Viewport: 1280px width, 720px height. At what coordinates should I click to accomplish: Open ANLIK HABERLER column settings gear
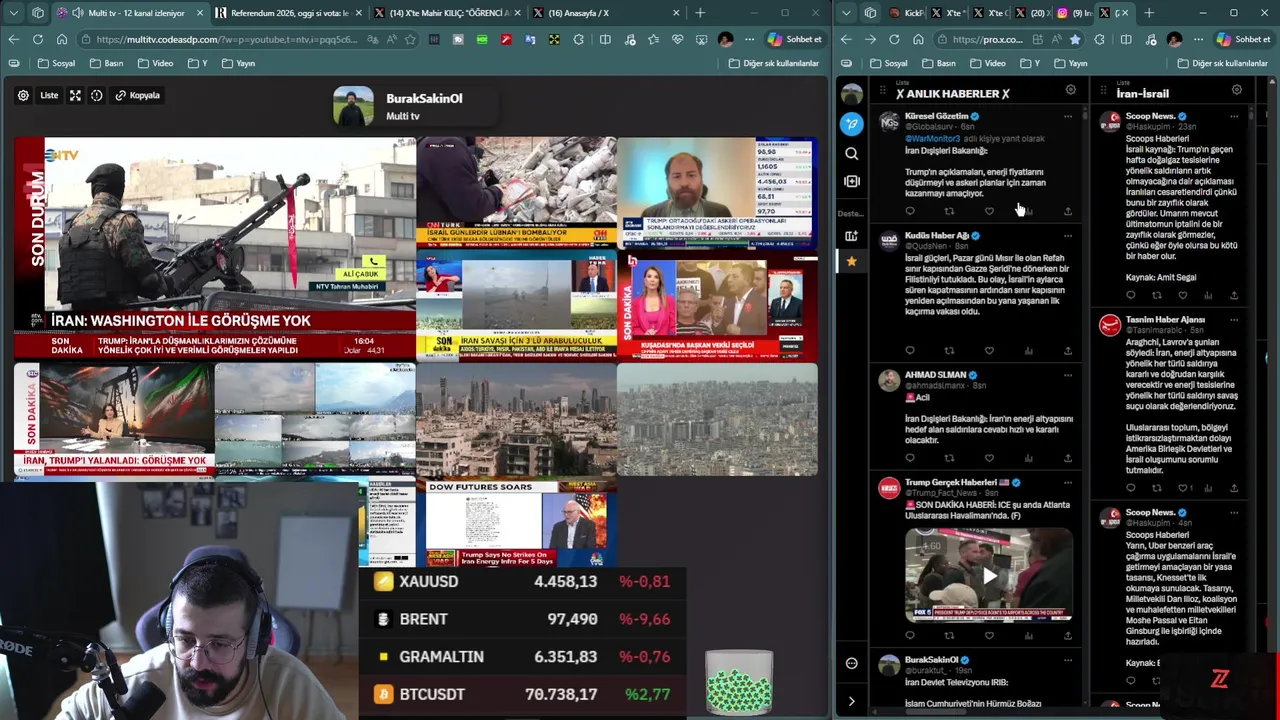[1070, 90]
